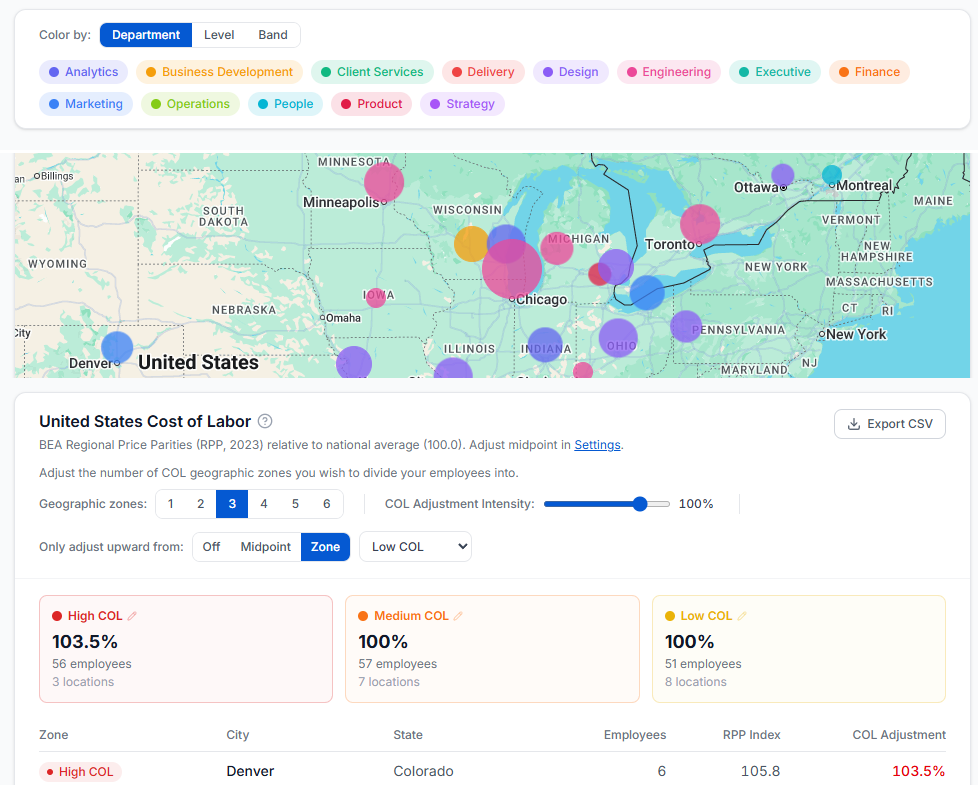Set geographic zones to 5

click(x=295, y=504)
